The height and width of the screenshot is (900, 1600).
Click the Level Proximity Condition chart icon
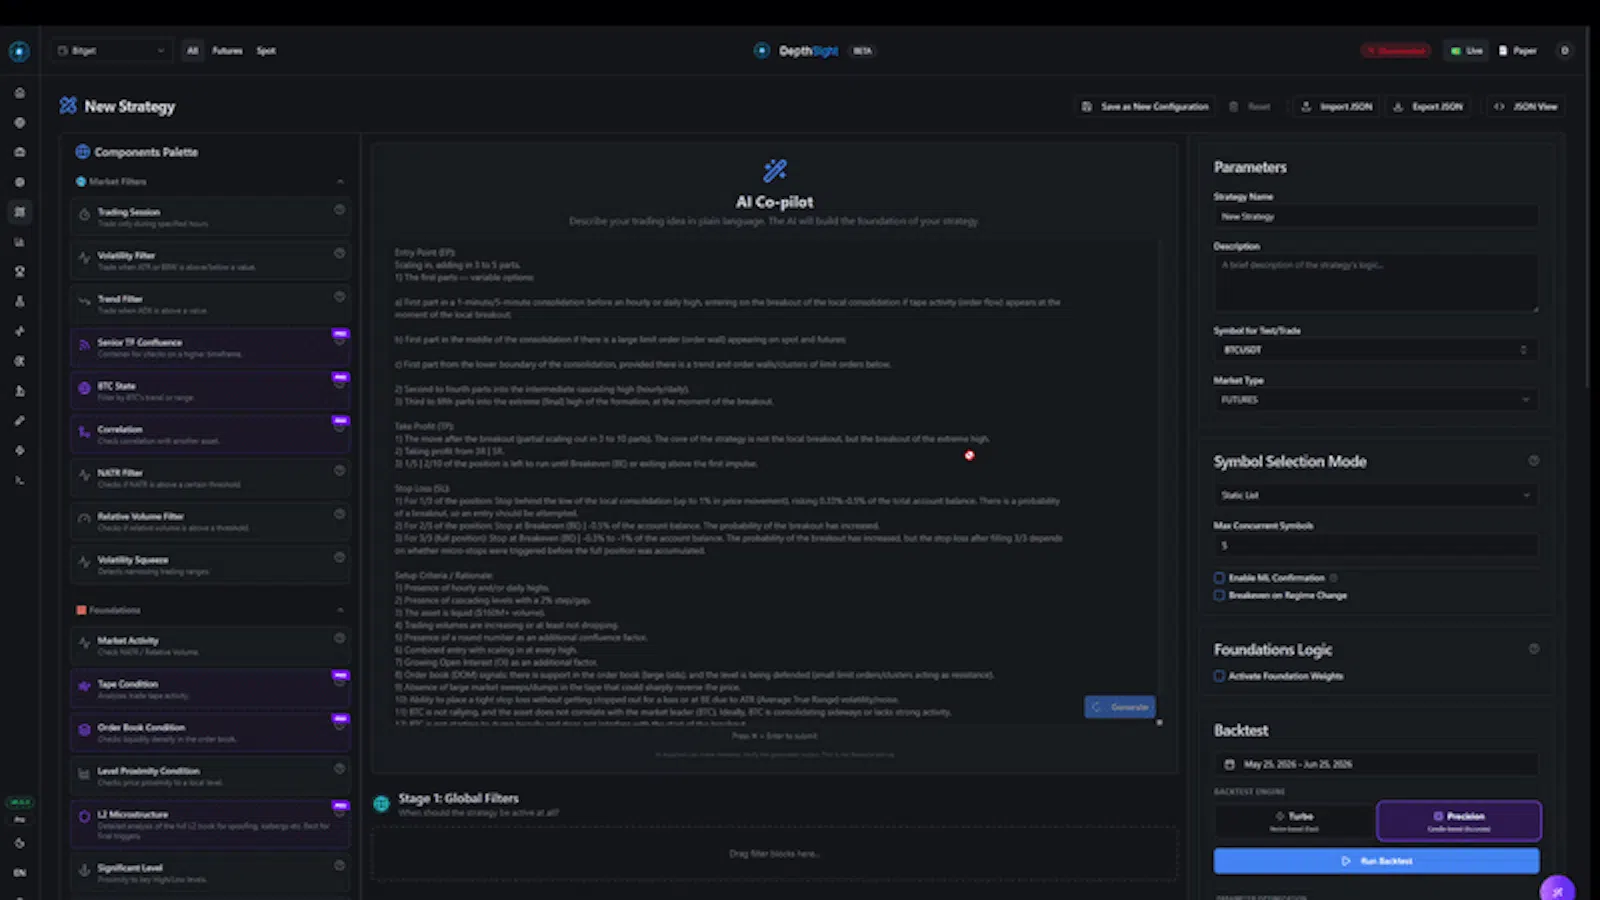(84, 774)
